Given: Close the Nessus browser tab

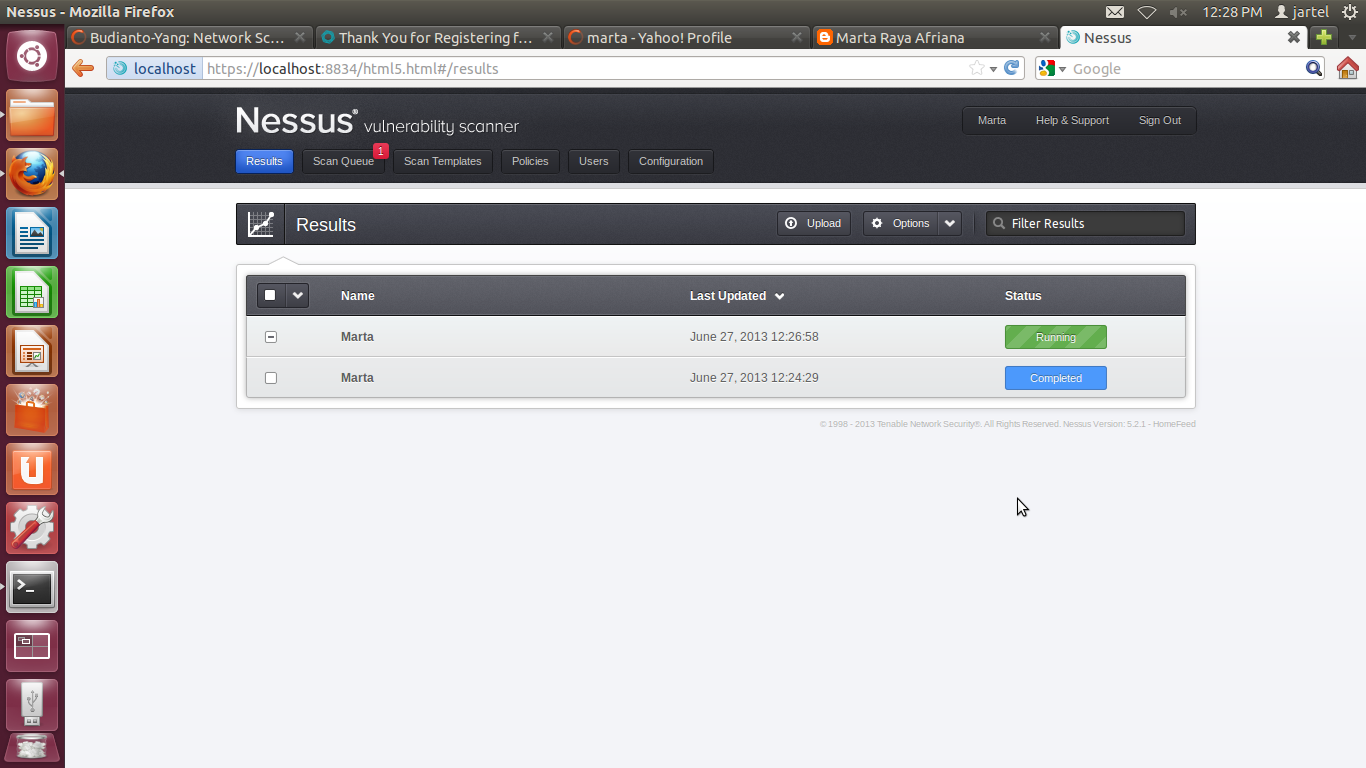Looking at the screenshot, I should pyautogui.click(x=1294, y=37).
